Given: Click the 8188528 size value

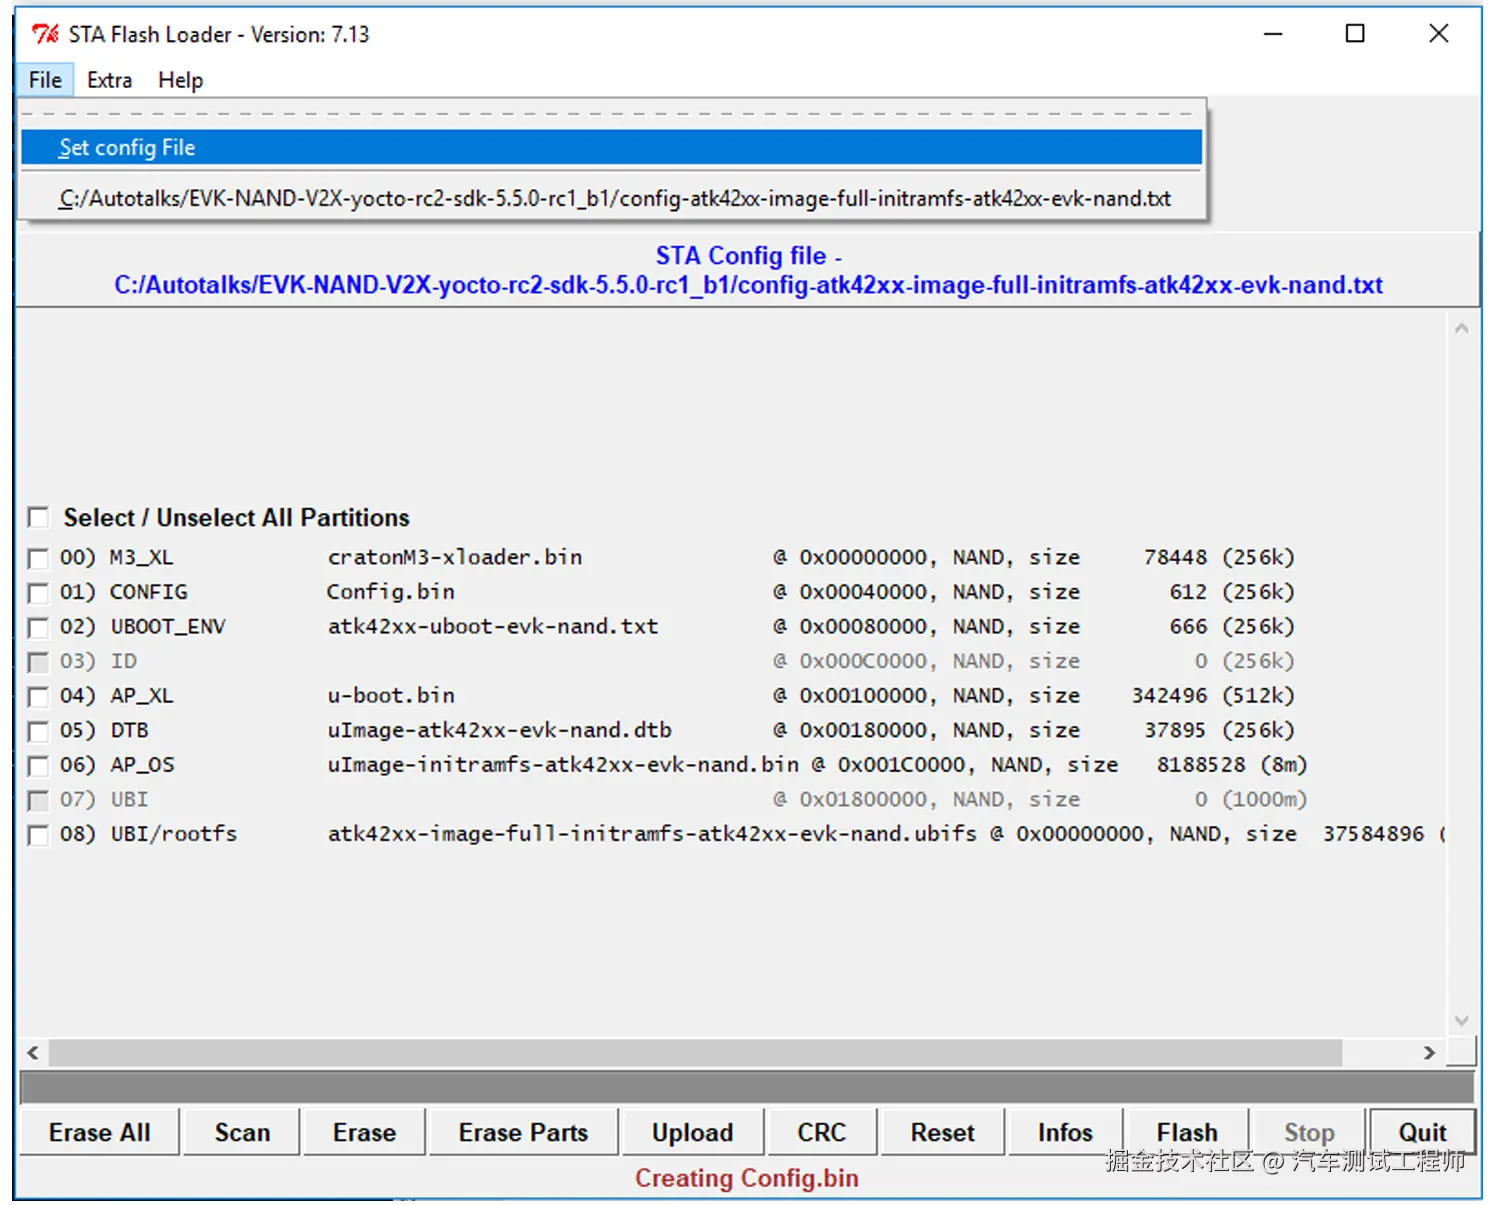Looking at the screenshot, I should click(x=1201, y=764).
